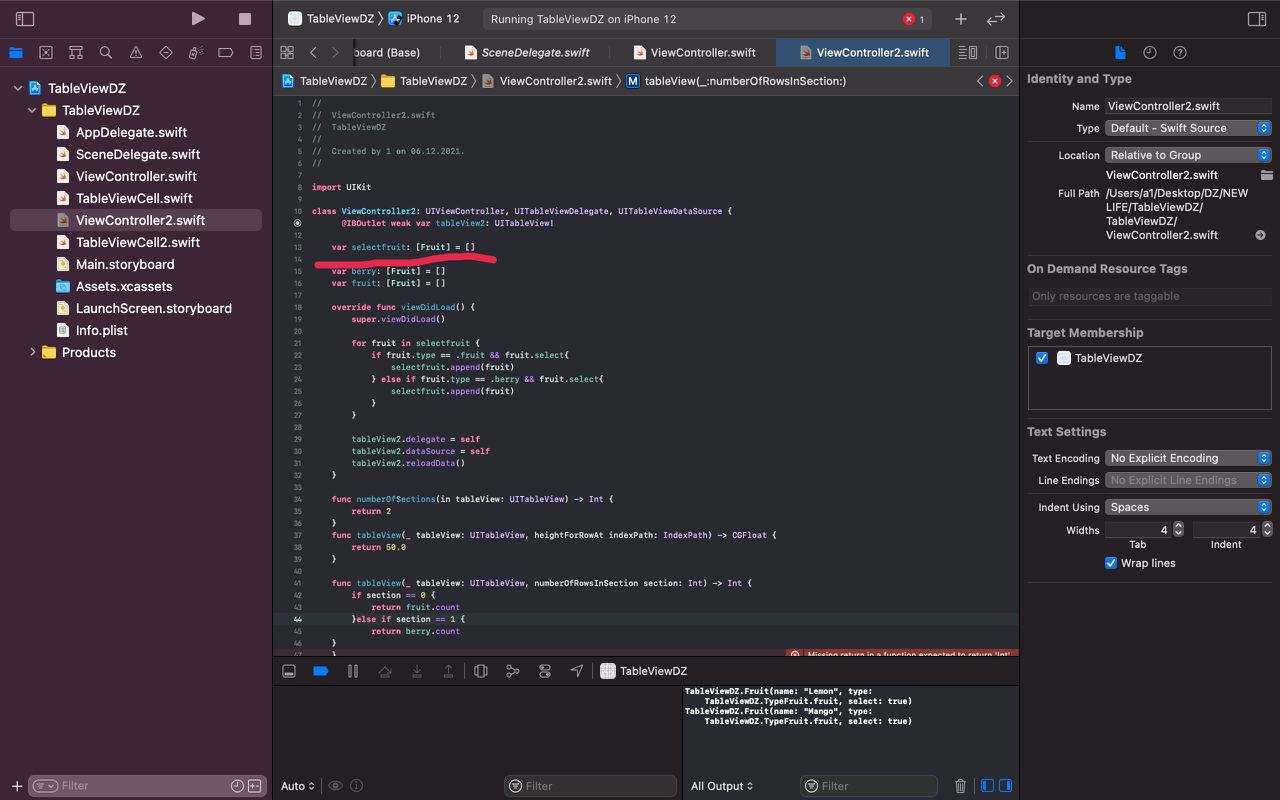Add an editor on the right
Viewport: 1280px width, 800px height.
tap(1002, 52)
